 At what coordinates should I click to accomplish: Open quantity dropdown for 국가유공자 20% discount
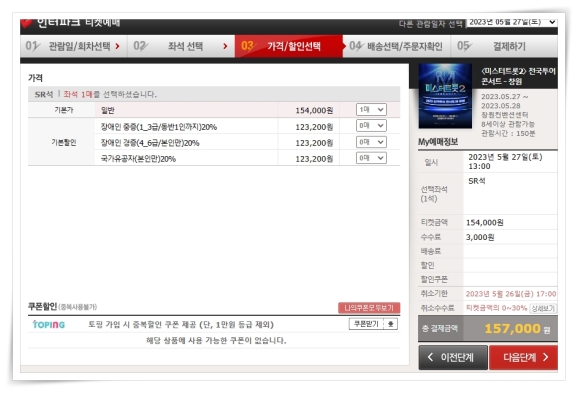point(371,158)
